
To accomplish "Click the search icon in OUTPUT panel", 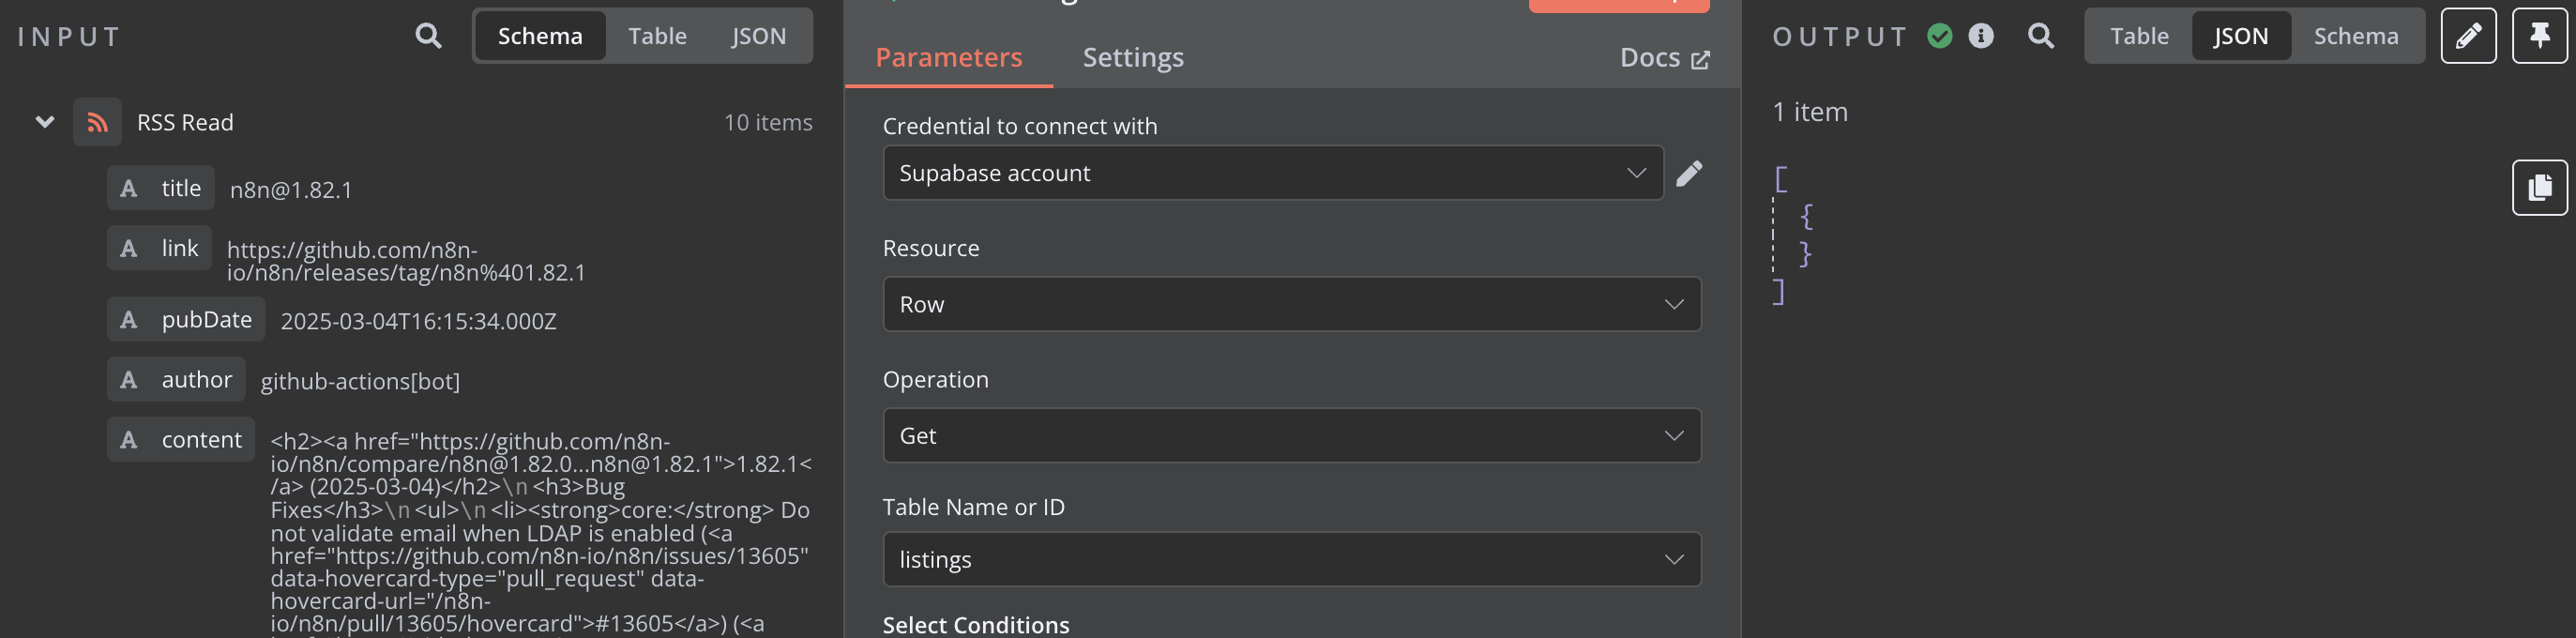I will 2040,36.
